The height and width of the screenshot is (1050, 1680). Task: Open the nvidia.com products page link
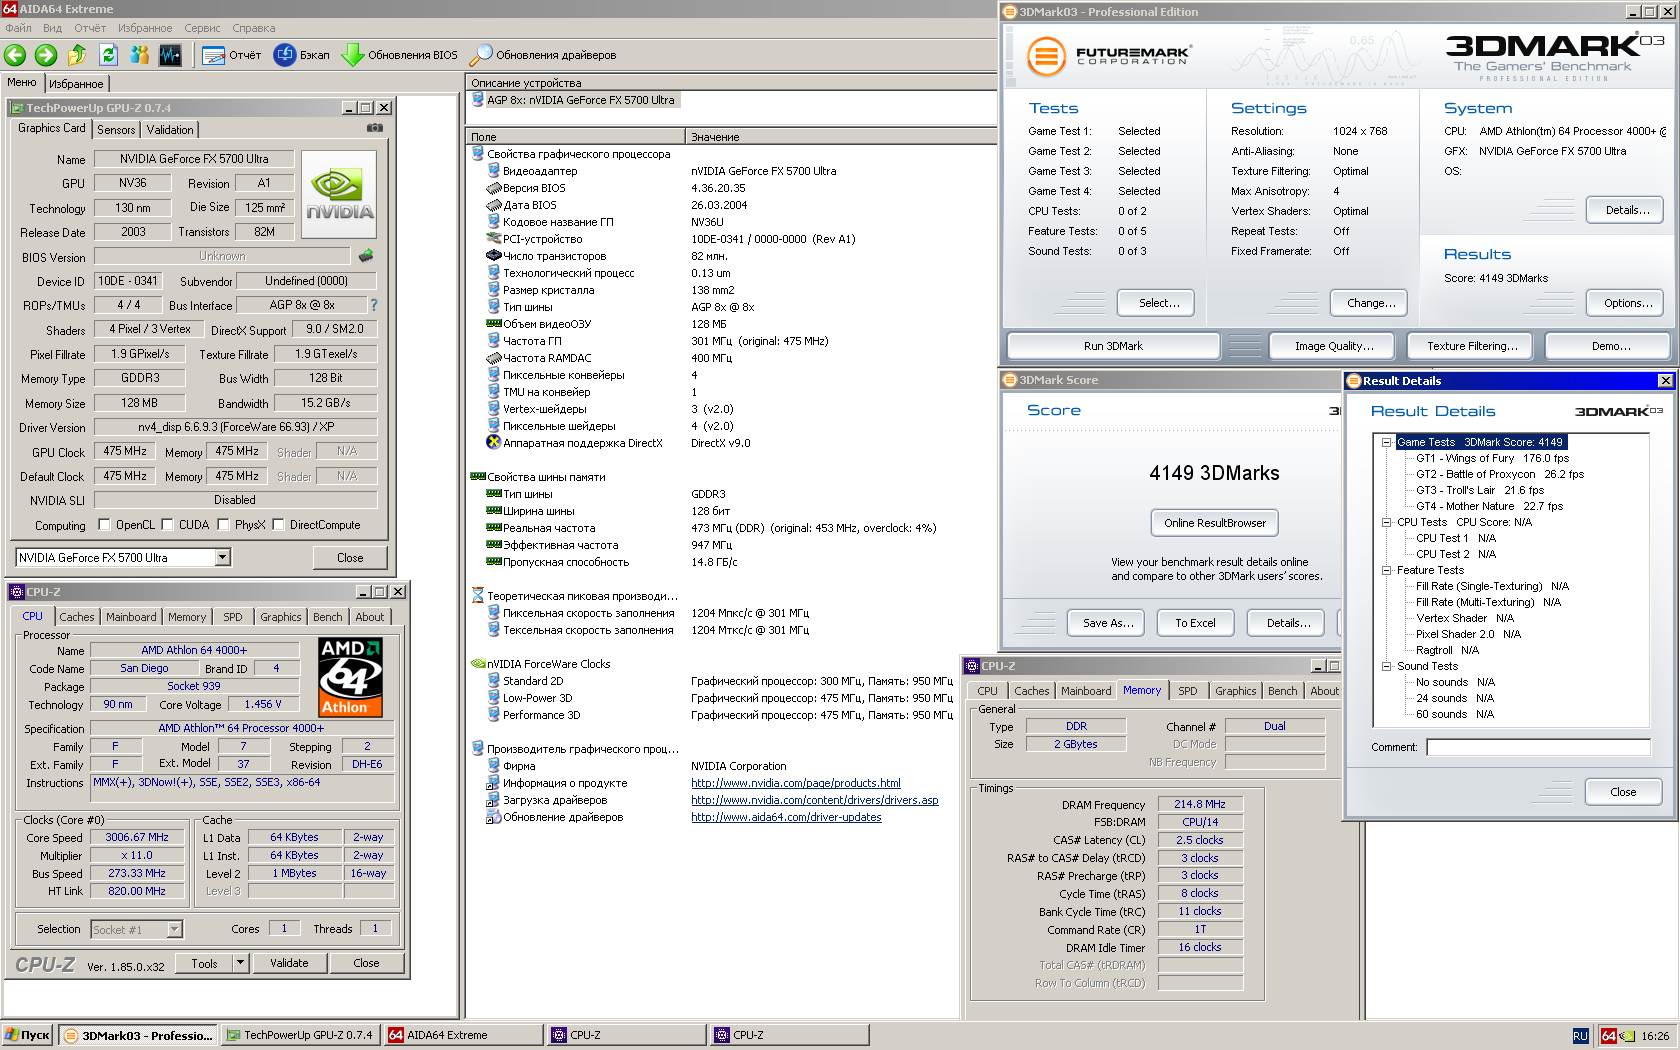pyautogui.click(x=796, y=783)
